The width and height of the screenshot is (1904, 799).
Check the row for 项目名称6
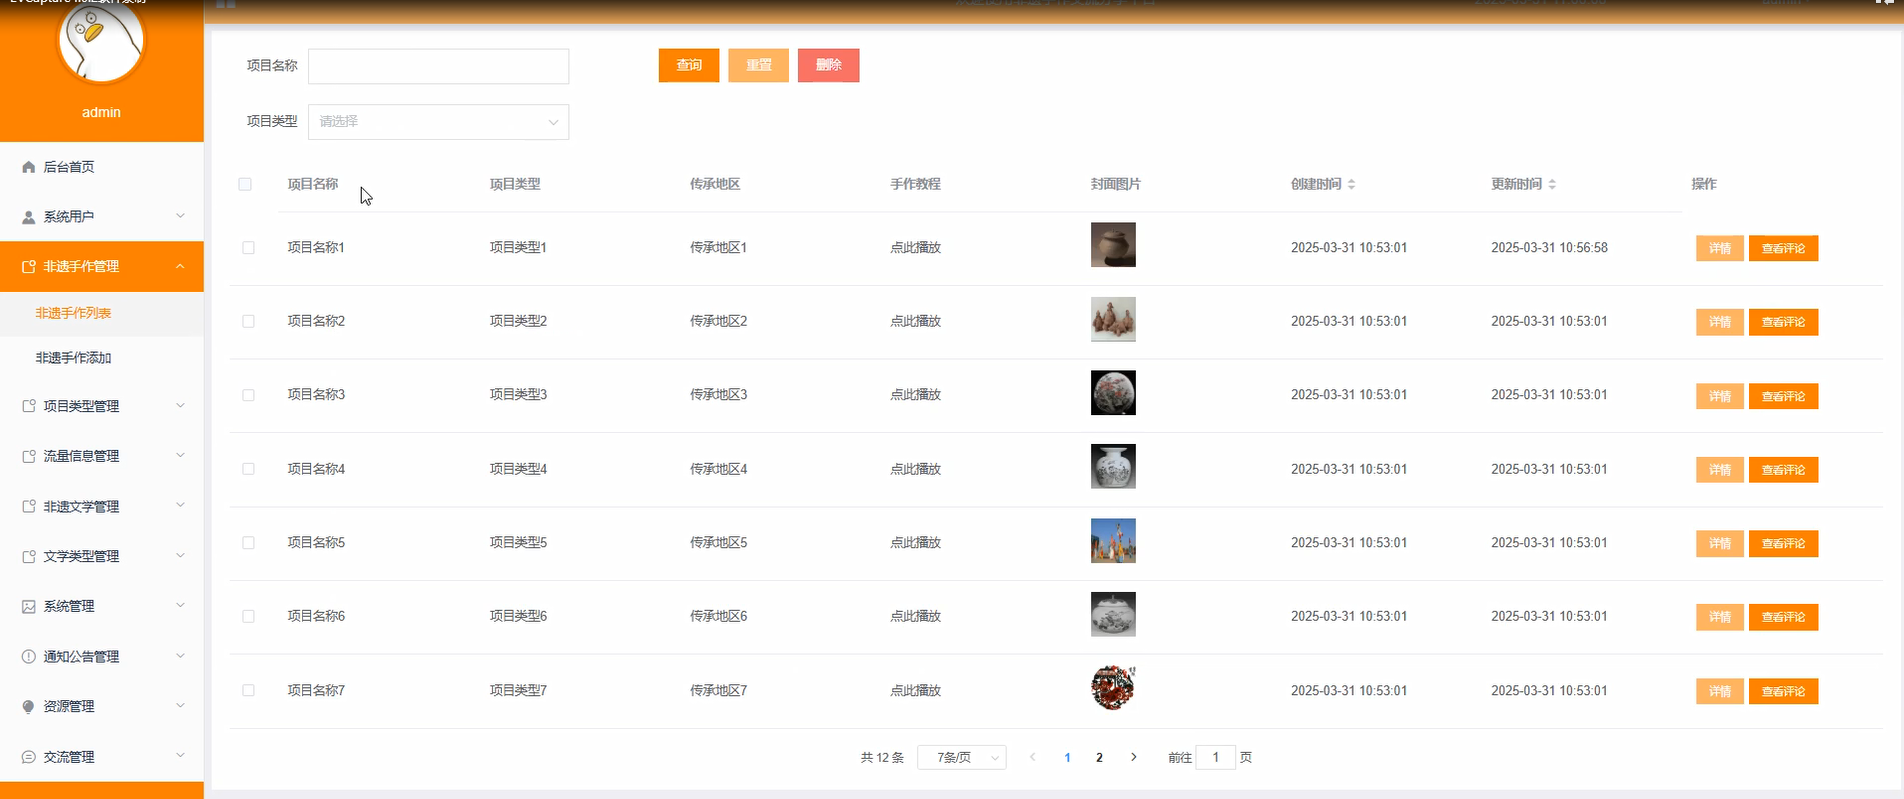pyautogui.click(x=248, y=616)
